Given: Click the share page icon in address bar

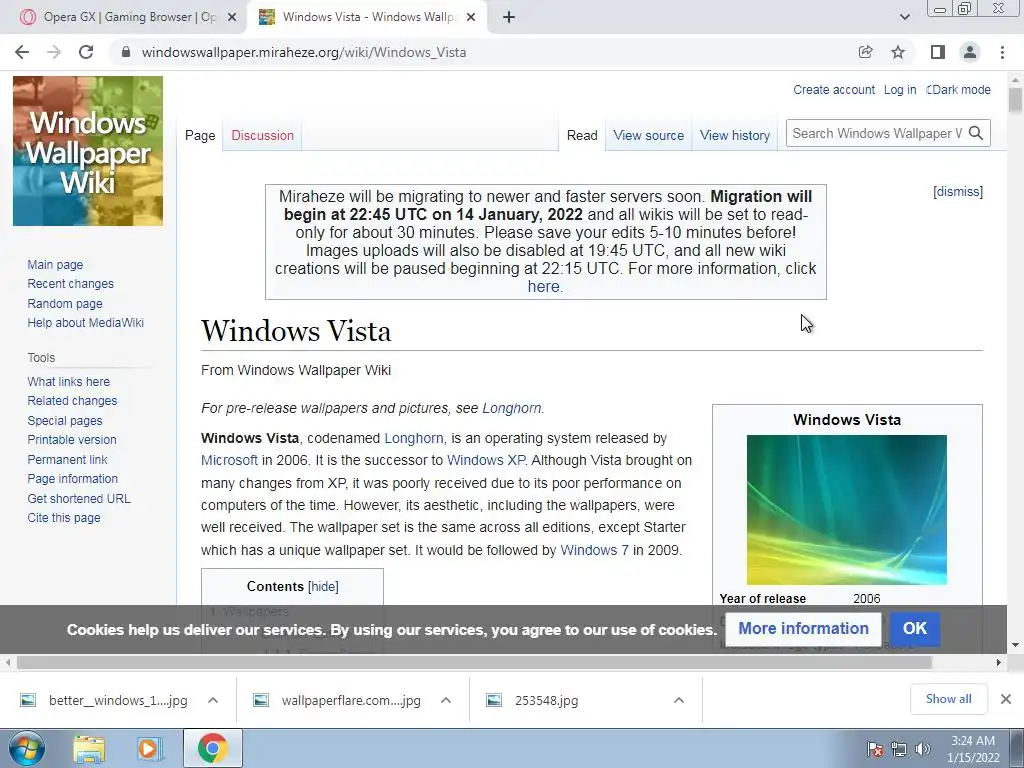Looking at the screenshot, I should coord(866,52).
